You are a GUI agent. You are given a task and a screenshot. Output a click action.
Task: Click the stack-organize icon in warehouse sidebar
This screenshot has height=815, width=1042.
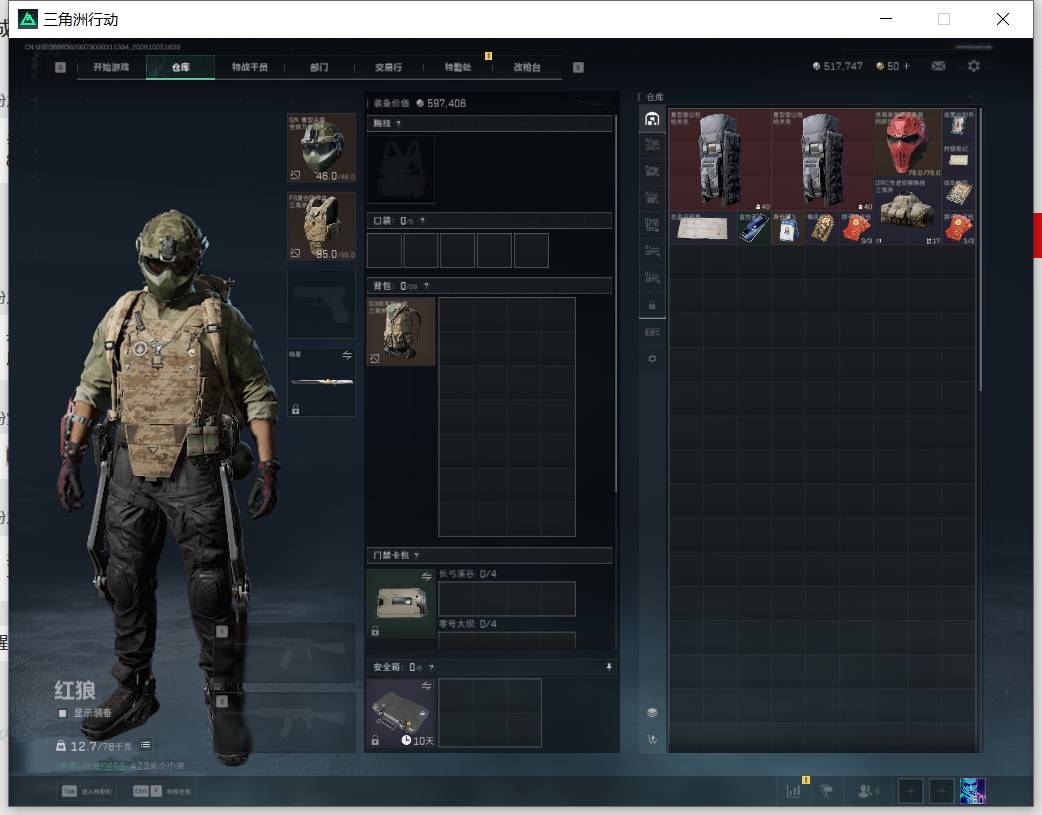pyautogui.click(x=652, y=713)
